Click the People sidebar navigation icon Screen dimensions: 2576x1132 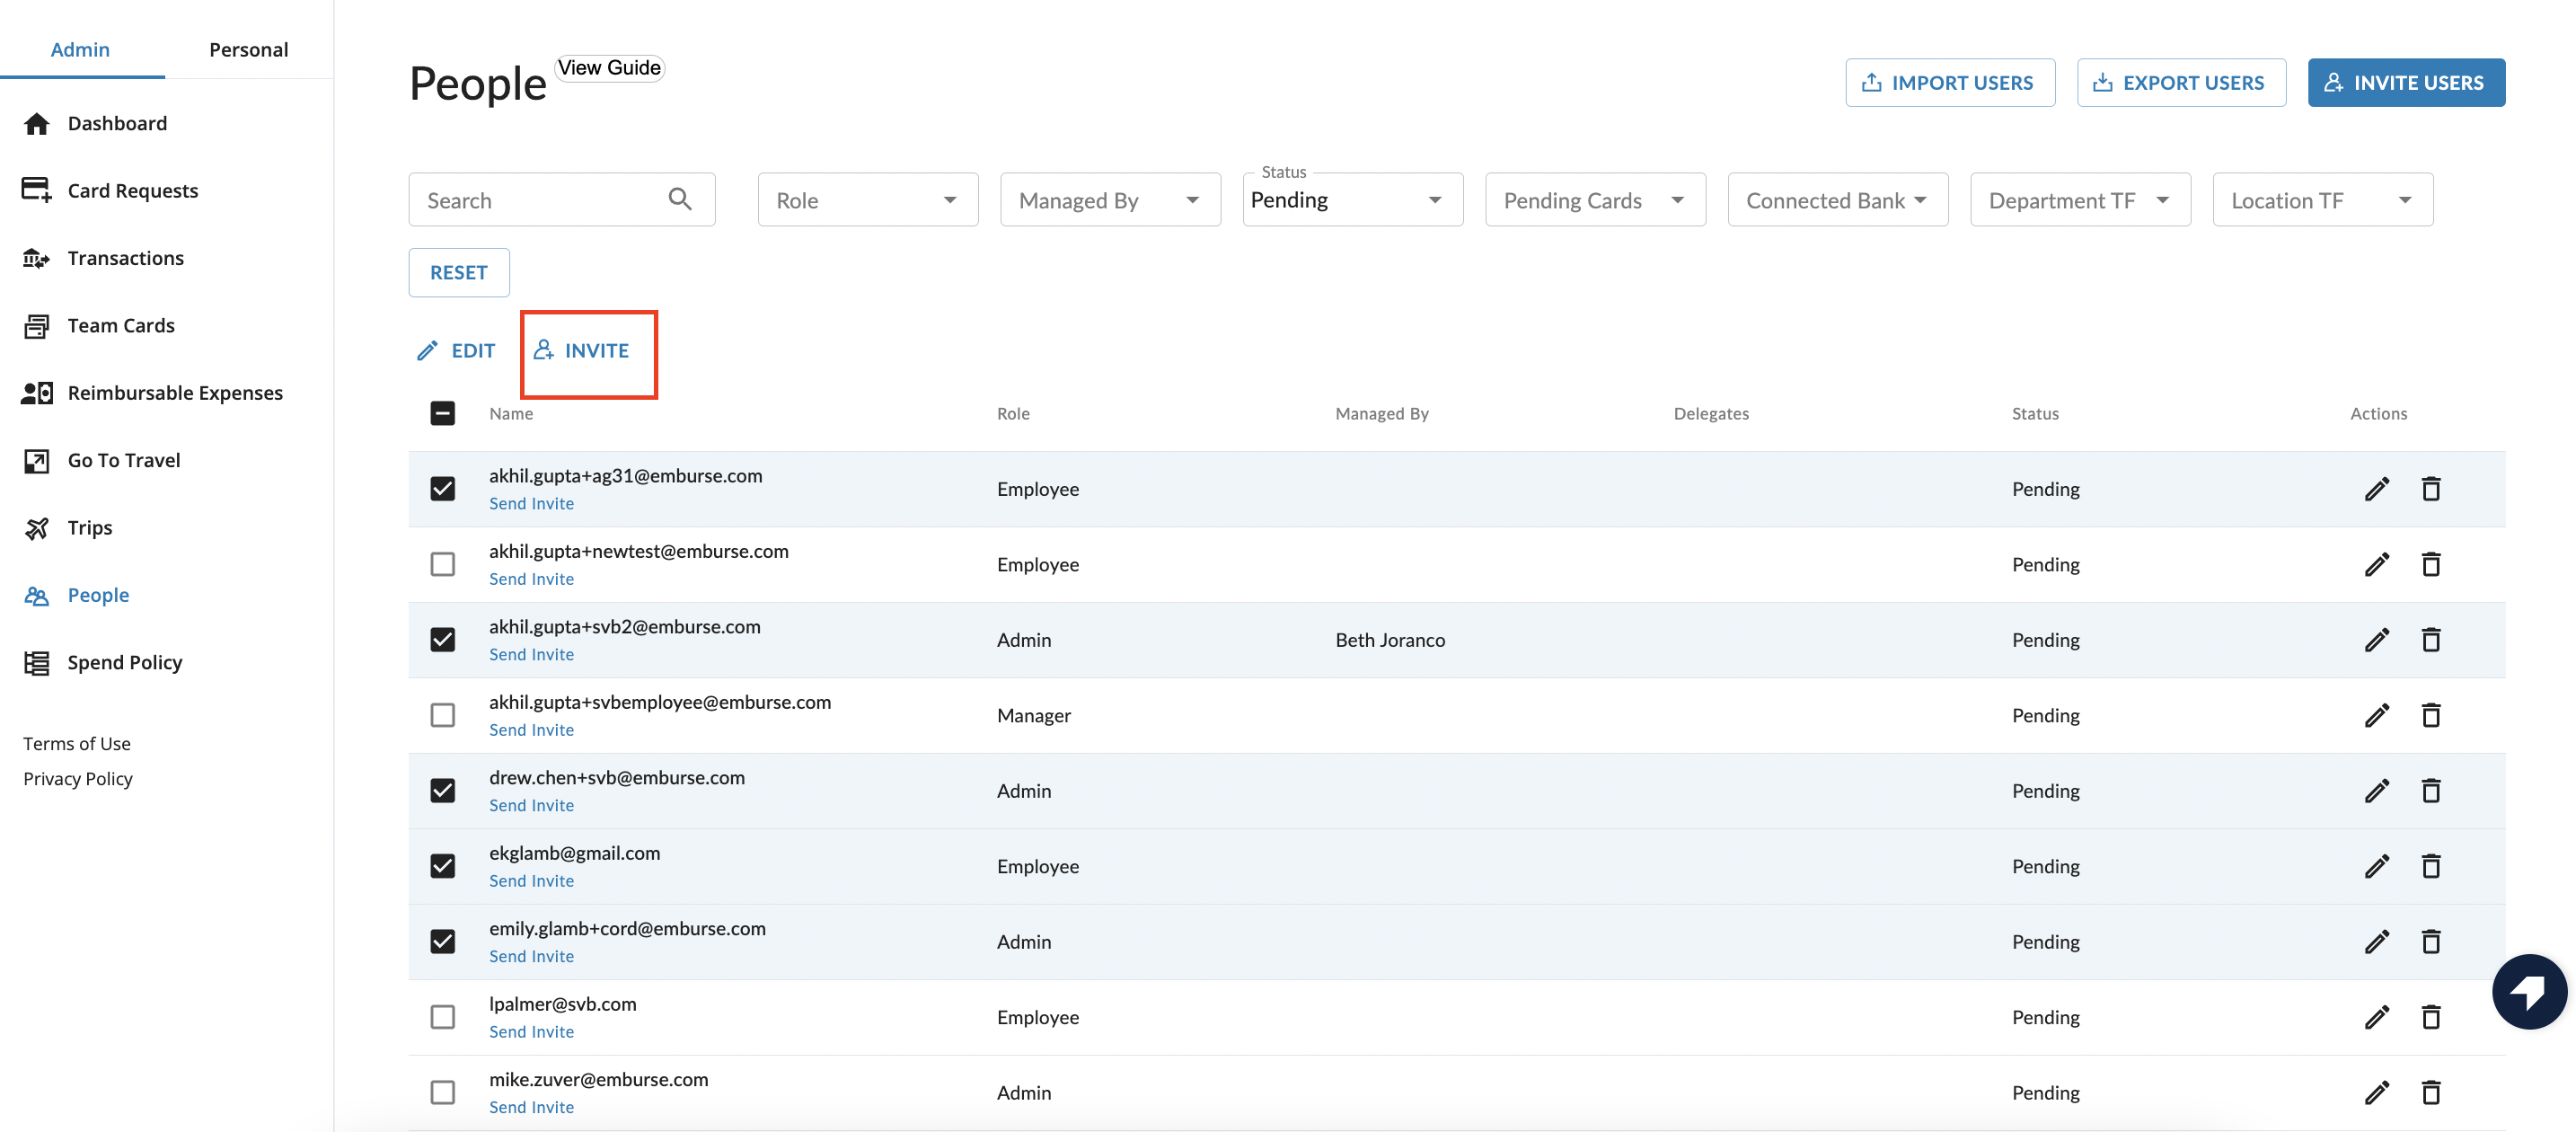(x=36, y=593)
